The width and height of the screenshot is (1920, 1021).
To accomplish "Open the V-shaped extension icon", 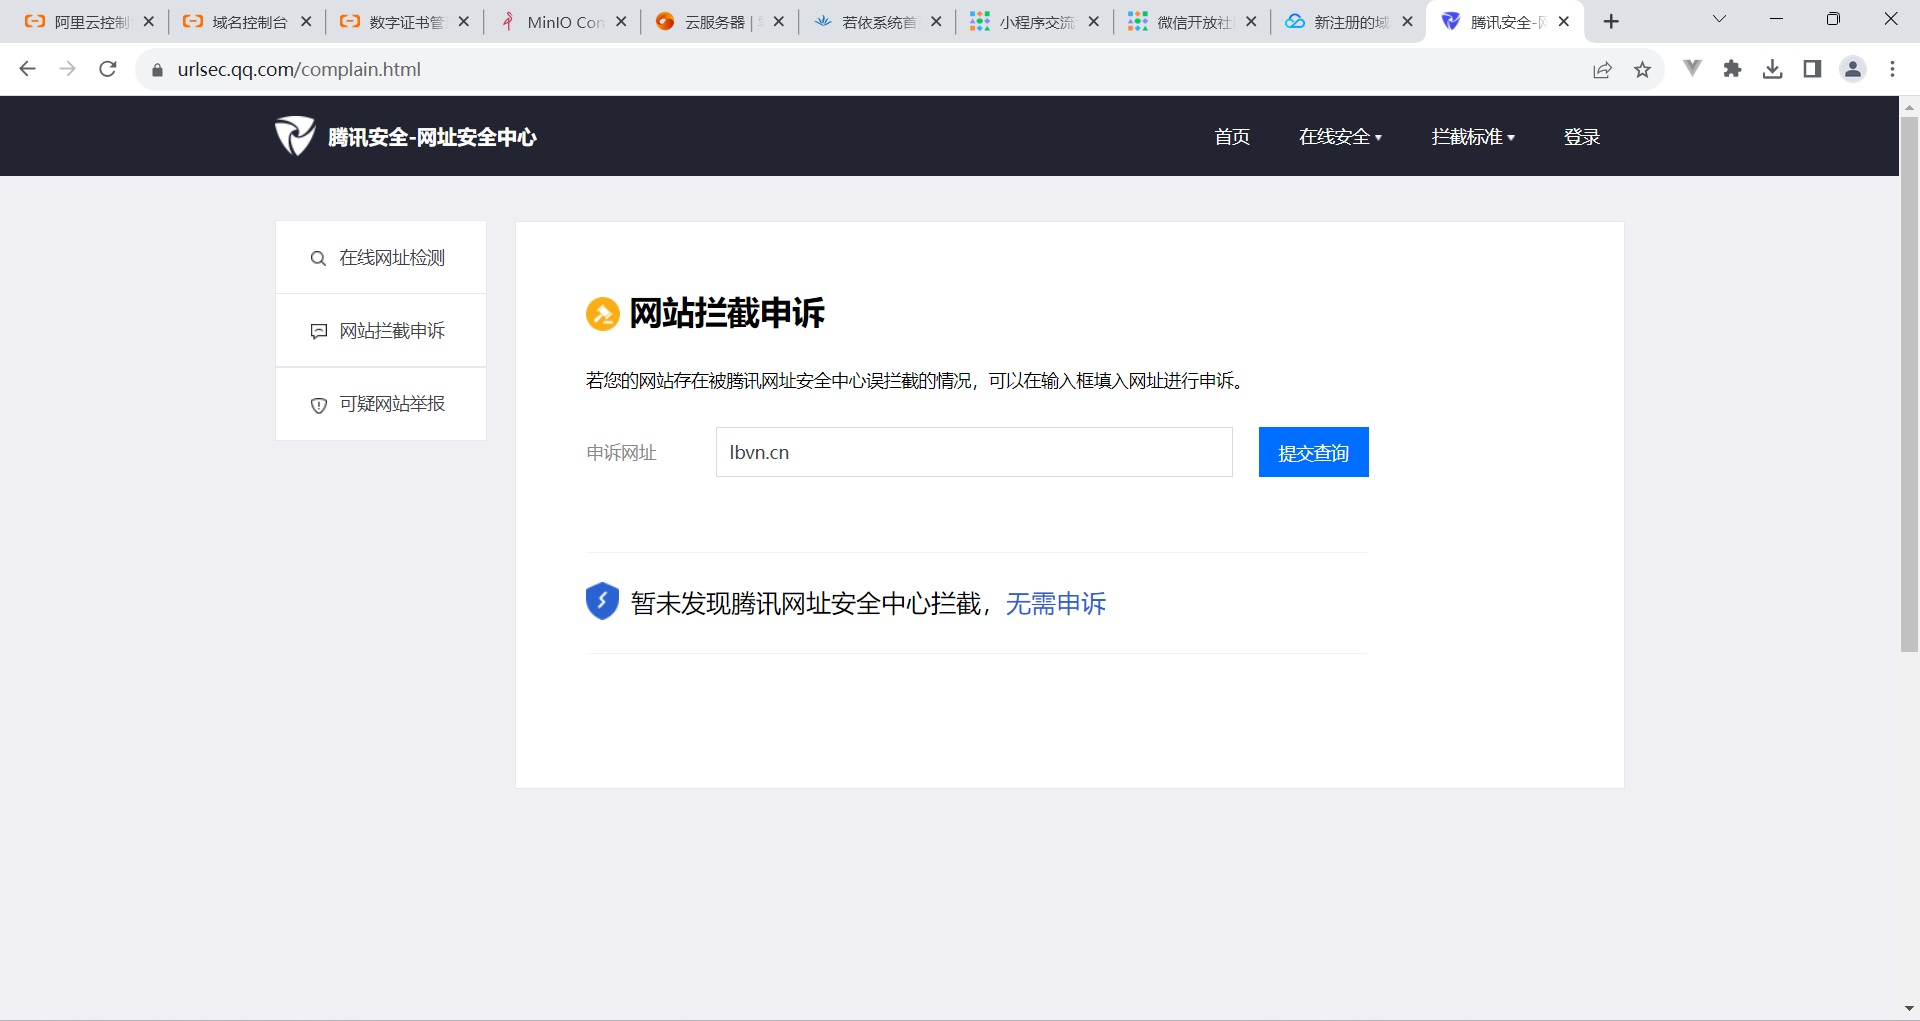I will pyautogui.click(x=1692, y=68).
